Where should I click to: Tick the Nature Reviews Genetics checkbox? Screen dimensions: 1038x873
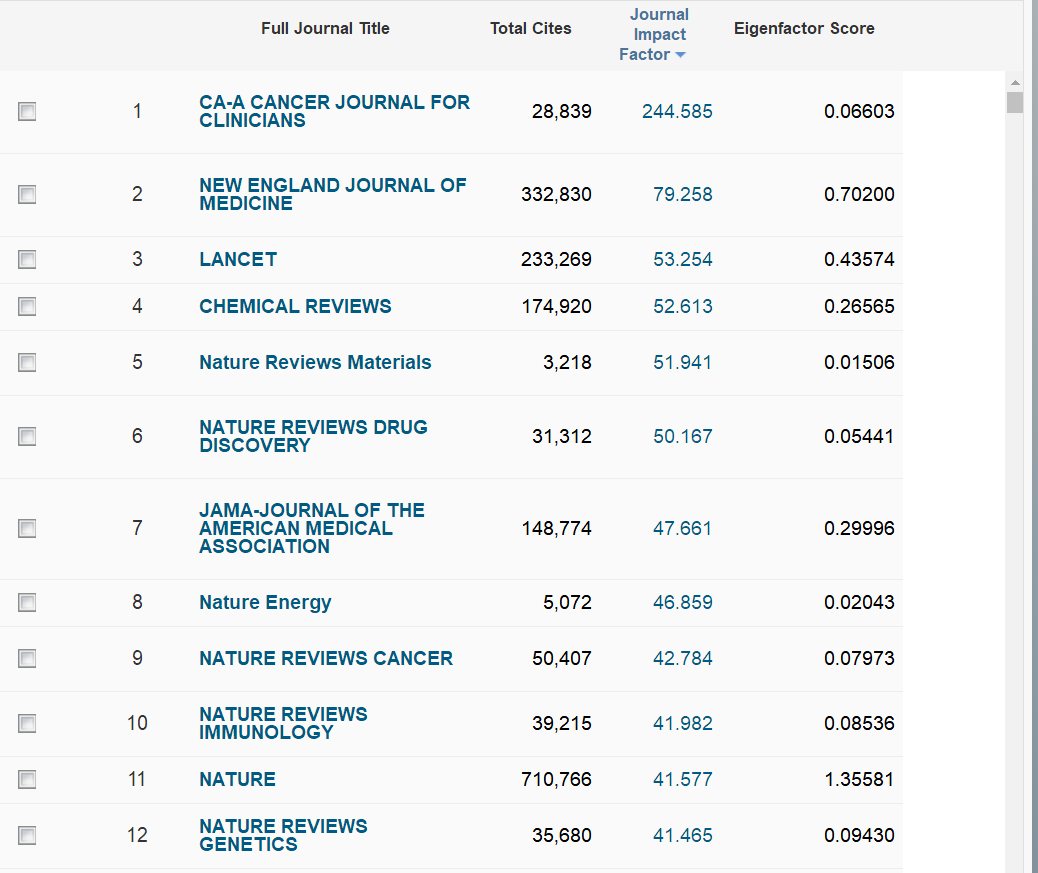(x=27, y=835)
